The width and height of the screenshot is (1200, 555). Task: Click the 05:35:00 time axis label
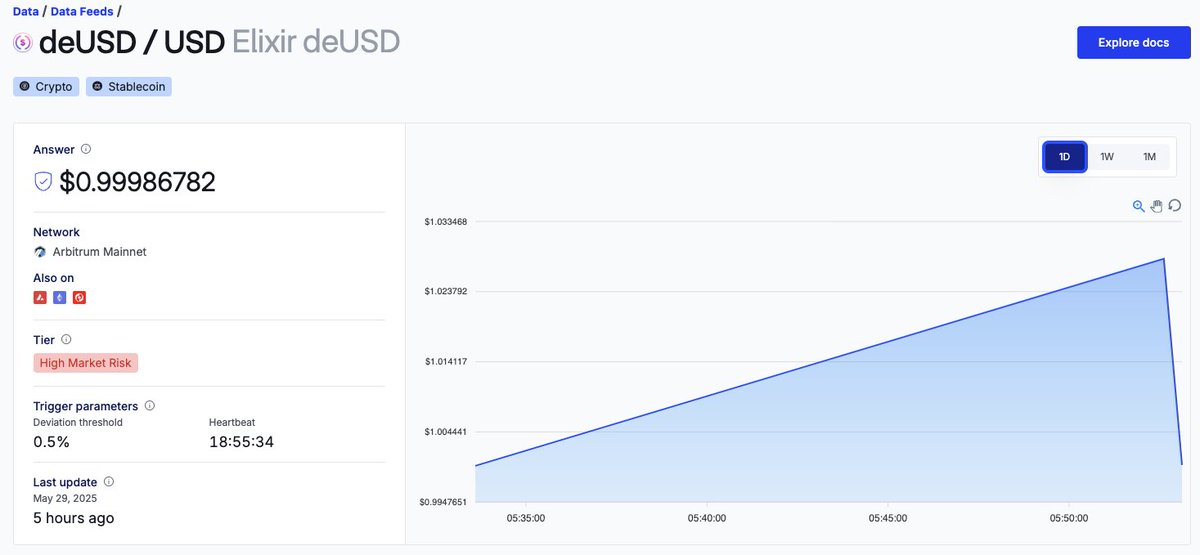(x=525, y=519)
